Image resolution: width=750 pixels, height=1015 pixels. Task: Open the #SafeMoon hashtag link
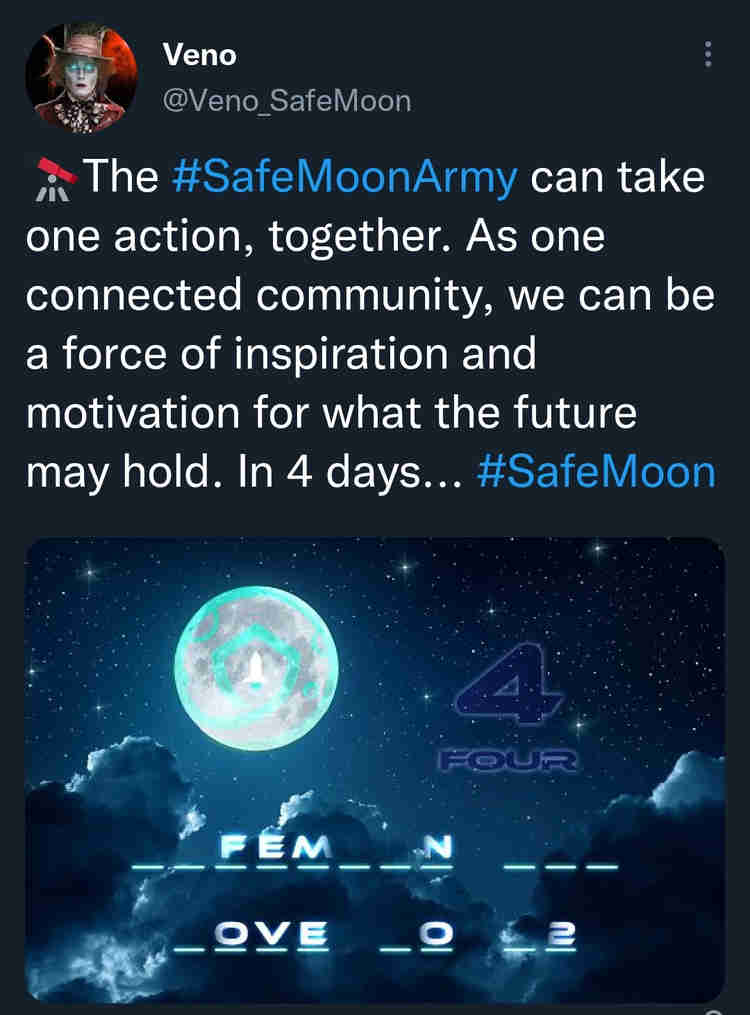(597, 471)
